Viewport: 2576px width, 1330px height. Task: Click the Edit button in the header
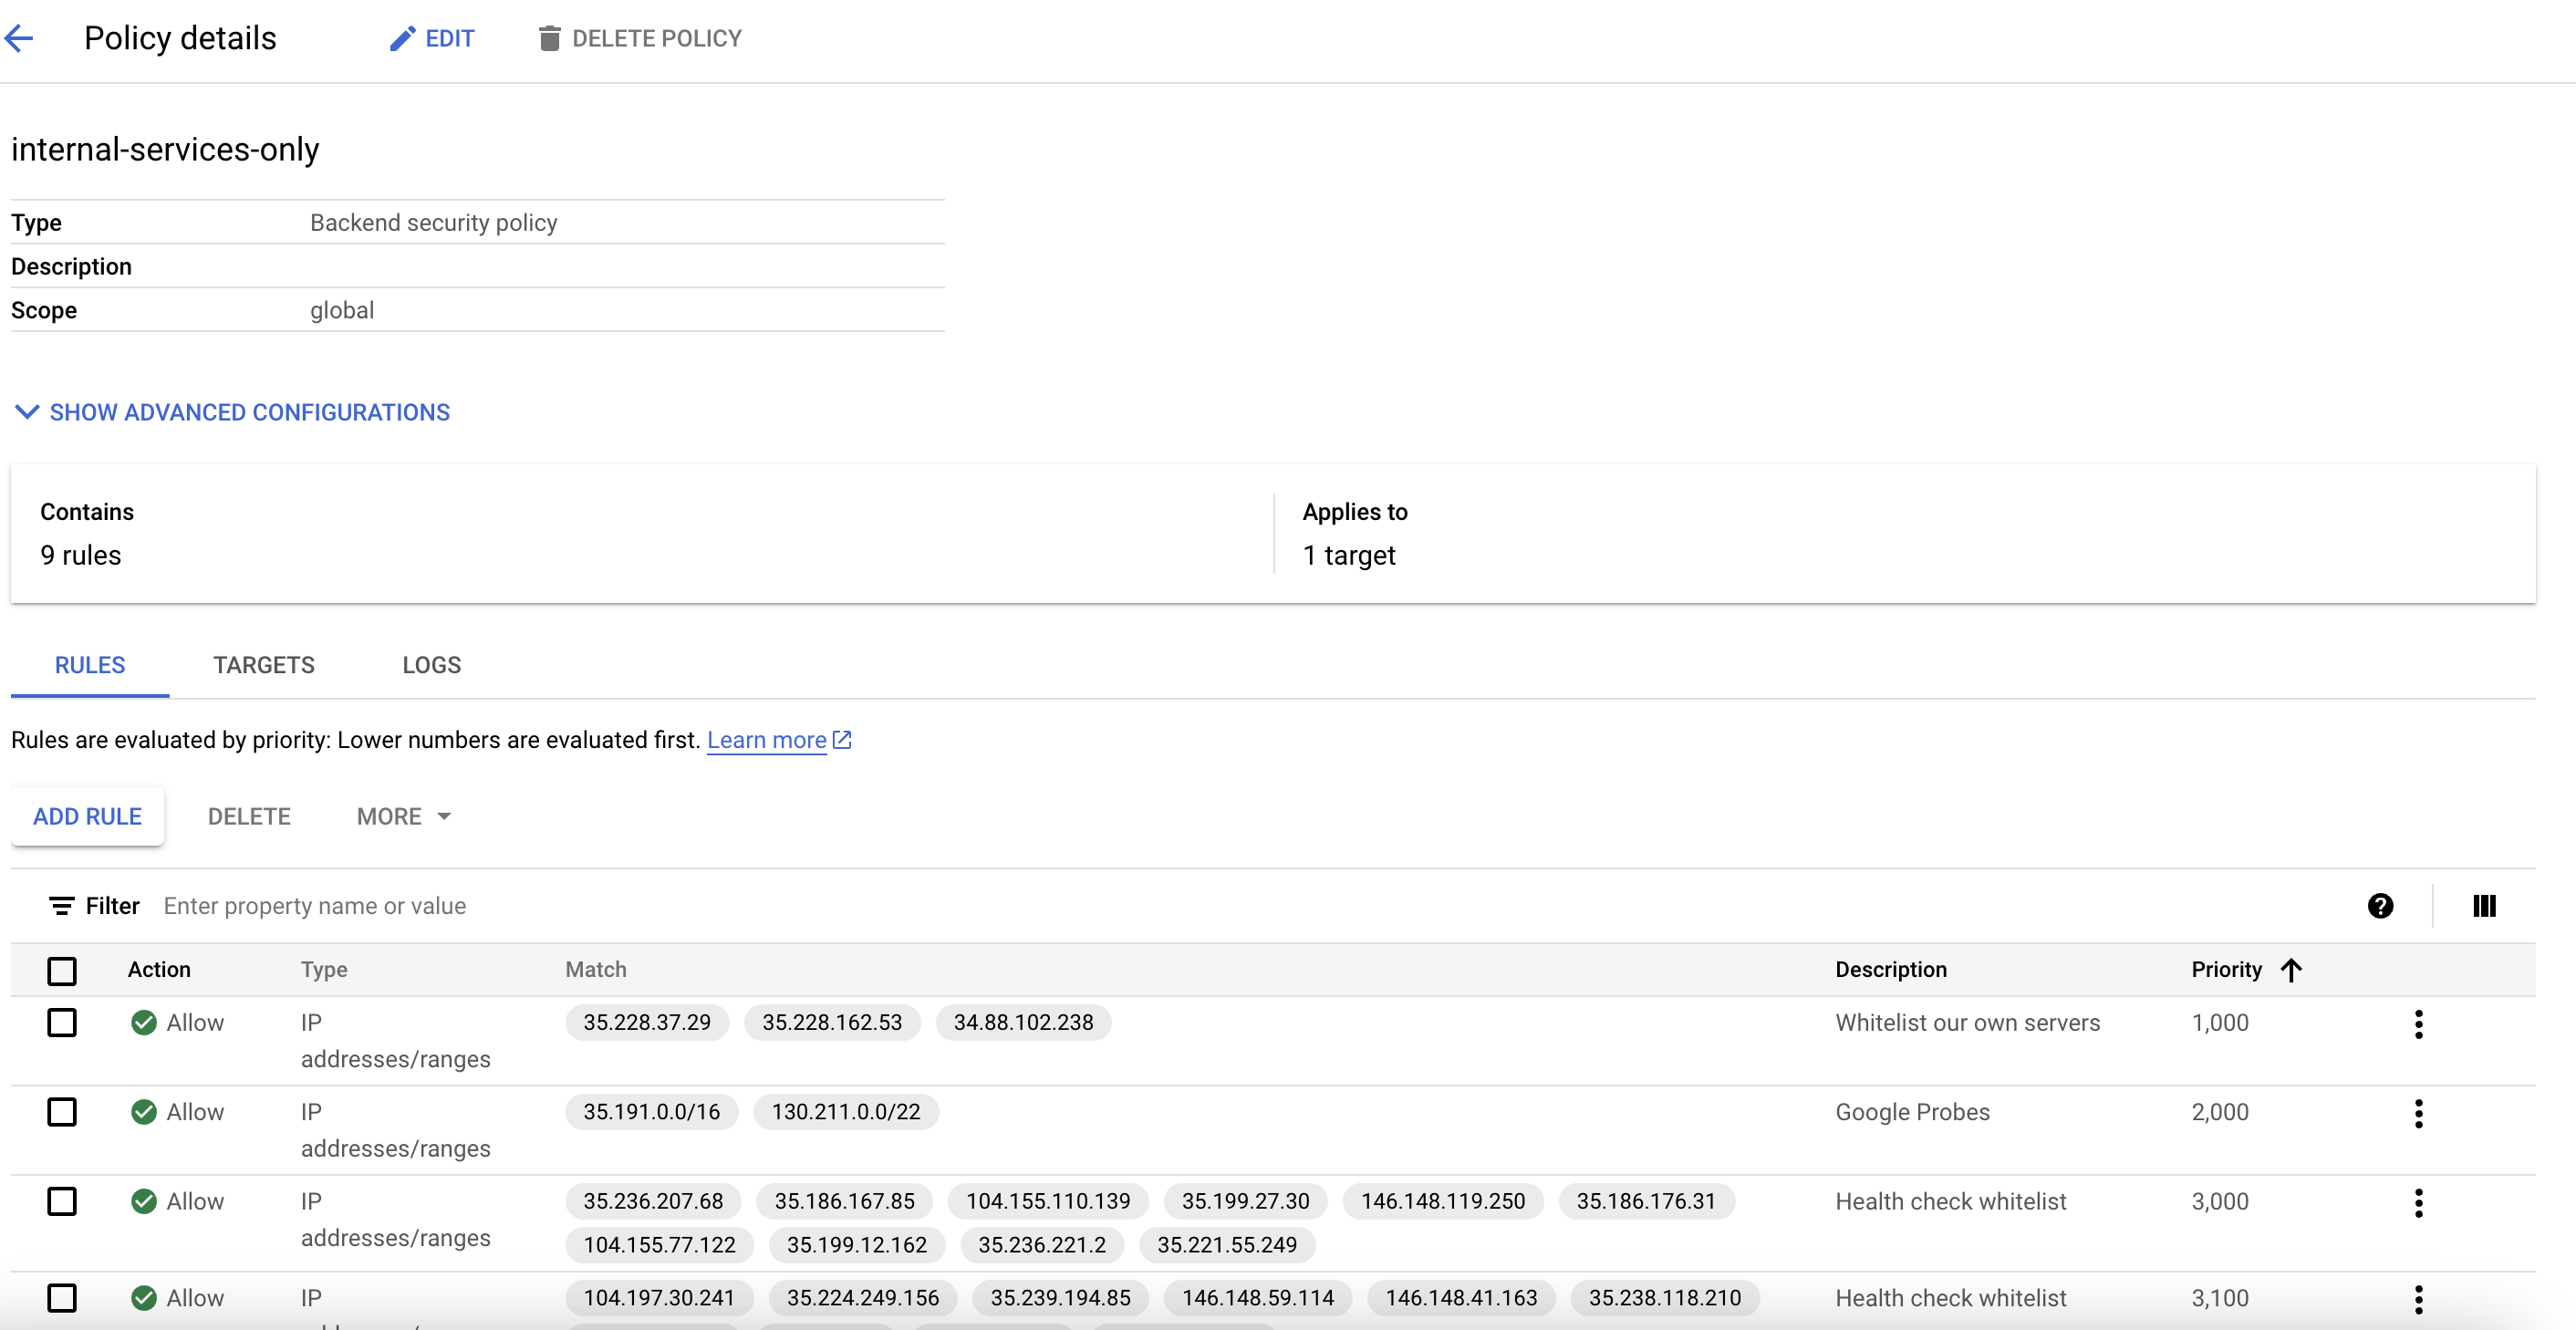tap(432, 39)
